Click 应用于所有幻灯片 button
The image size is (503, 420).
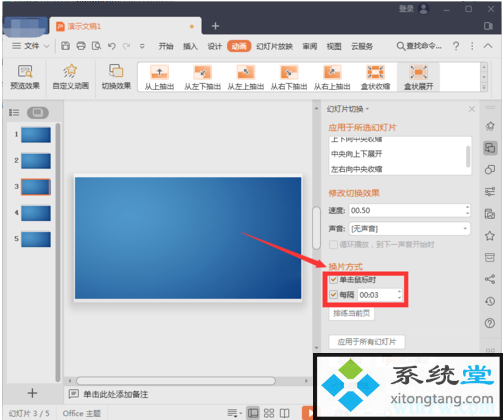367,342
